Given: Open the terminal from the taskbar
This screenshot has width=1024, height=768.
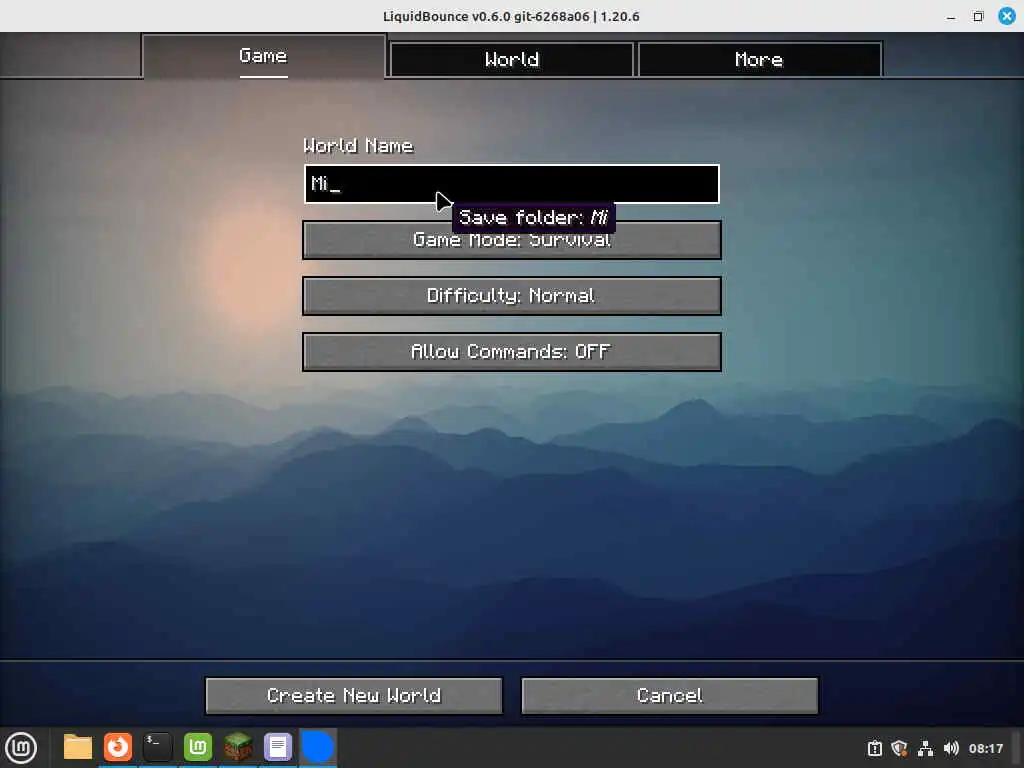Looking at the screenshot, I should pos(157,747).
